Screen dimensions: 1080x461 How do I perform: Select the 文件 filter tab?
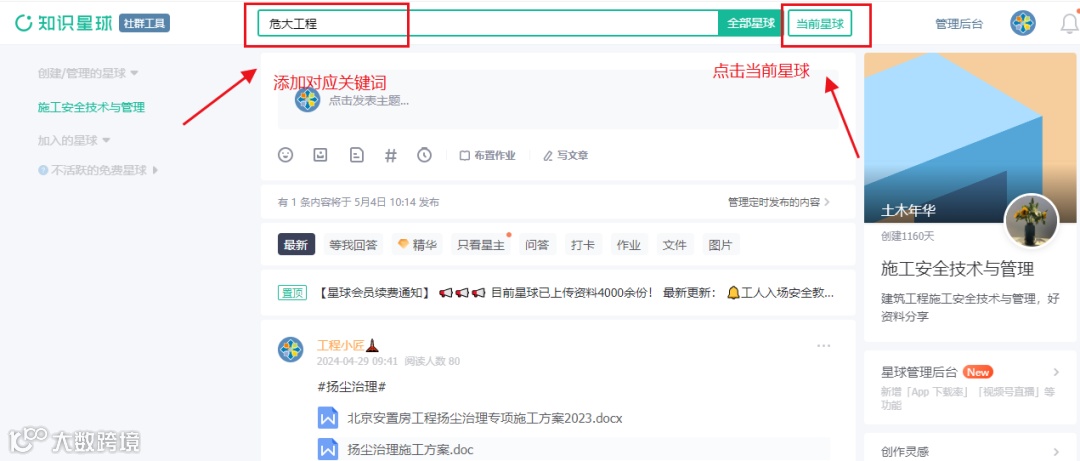(674, 245)
